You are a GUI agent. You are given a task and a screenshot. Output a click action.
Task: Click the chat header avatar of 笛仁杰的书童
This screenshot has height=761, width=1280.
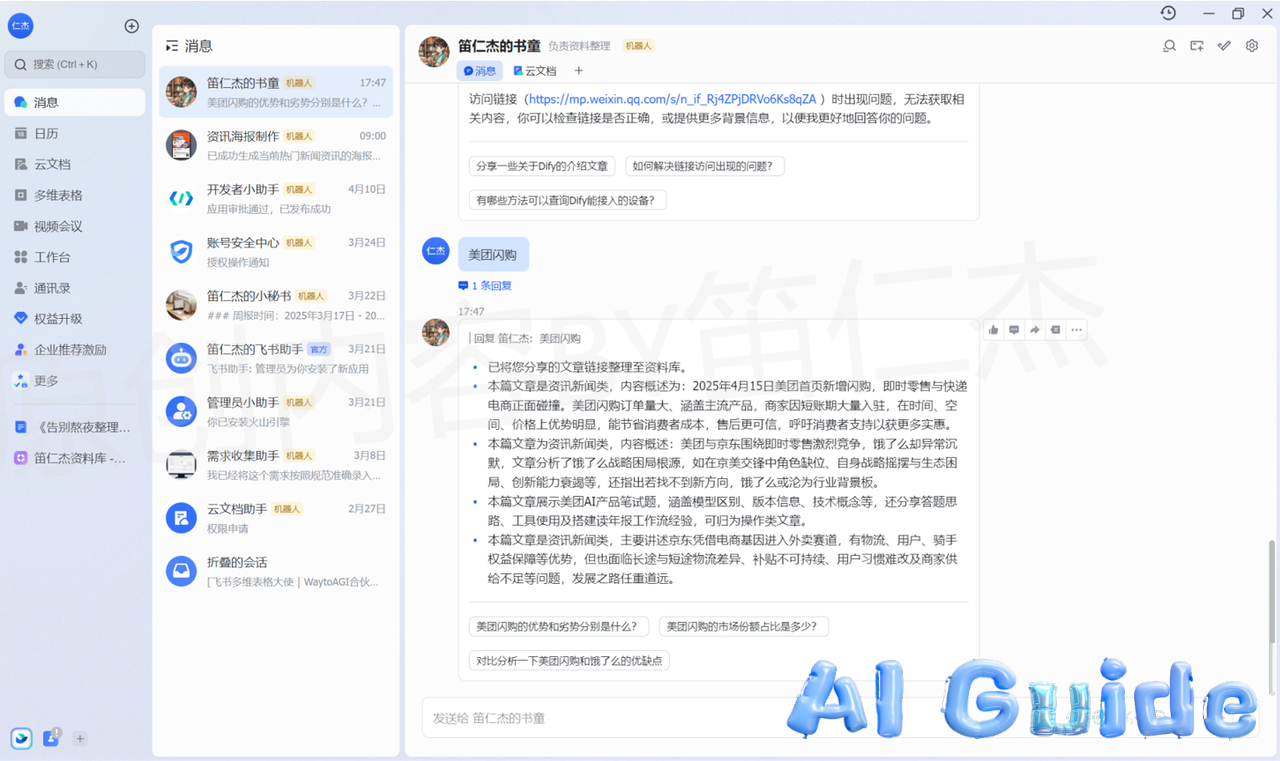434,52
